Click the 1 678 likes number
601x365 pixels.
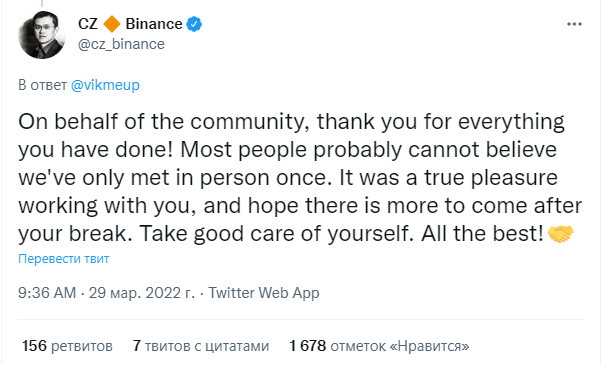pos(307,346)
